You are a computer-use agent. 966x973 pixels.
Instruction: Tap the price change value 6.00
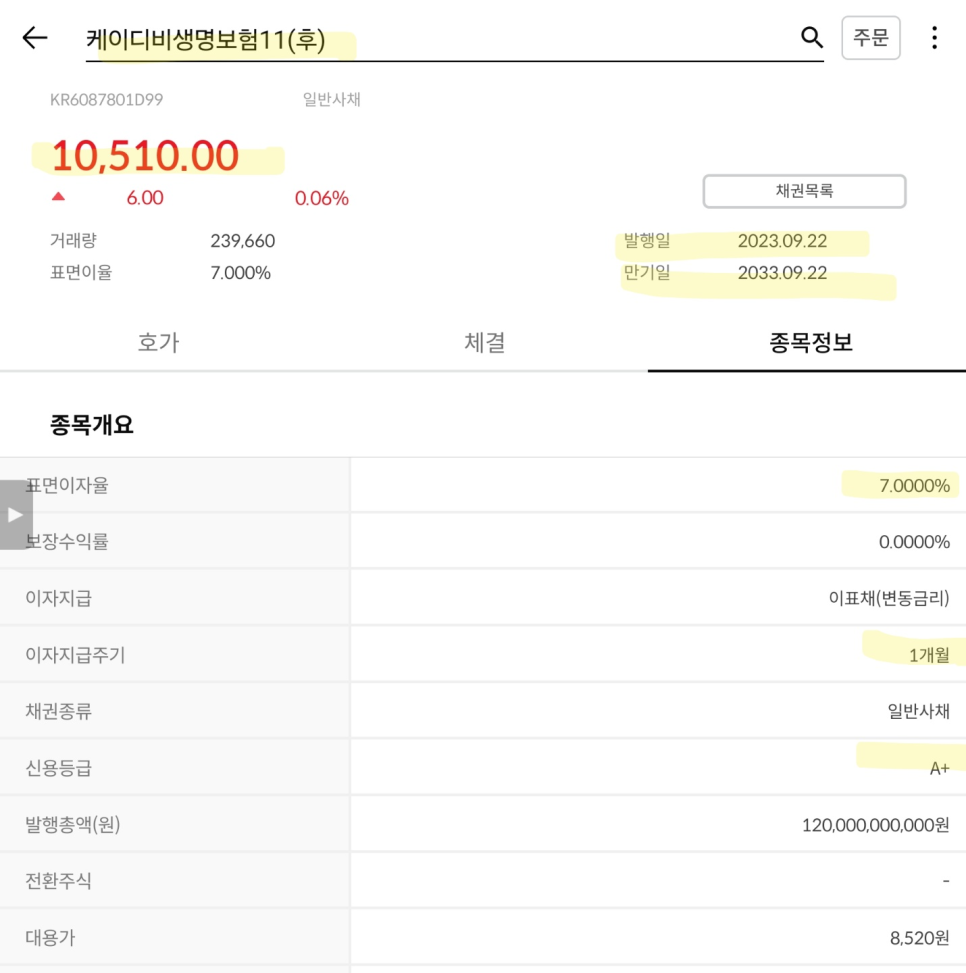[145, 198]
